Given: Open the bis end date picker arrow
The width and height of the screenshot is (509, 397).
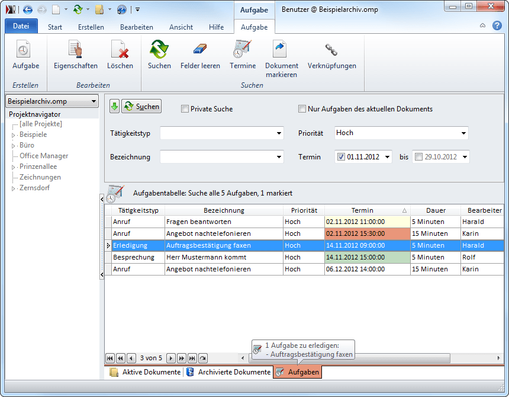Looking at the screenshot, I should (465, 157).
